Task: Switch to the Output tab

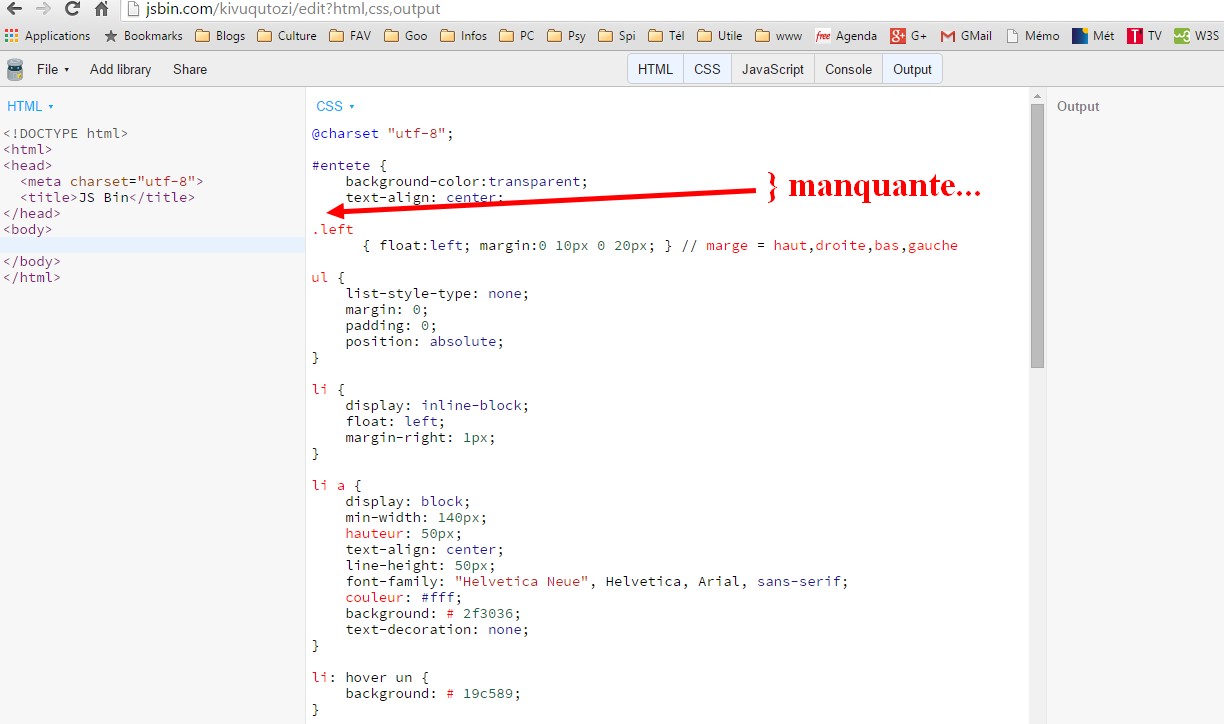Action: click(912, 69)
